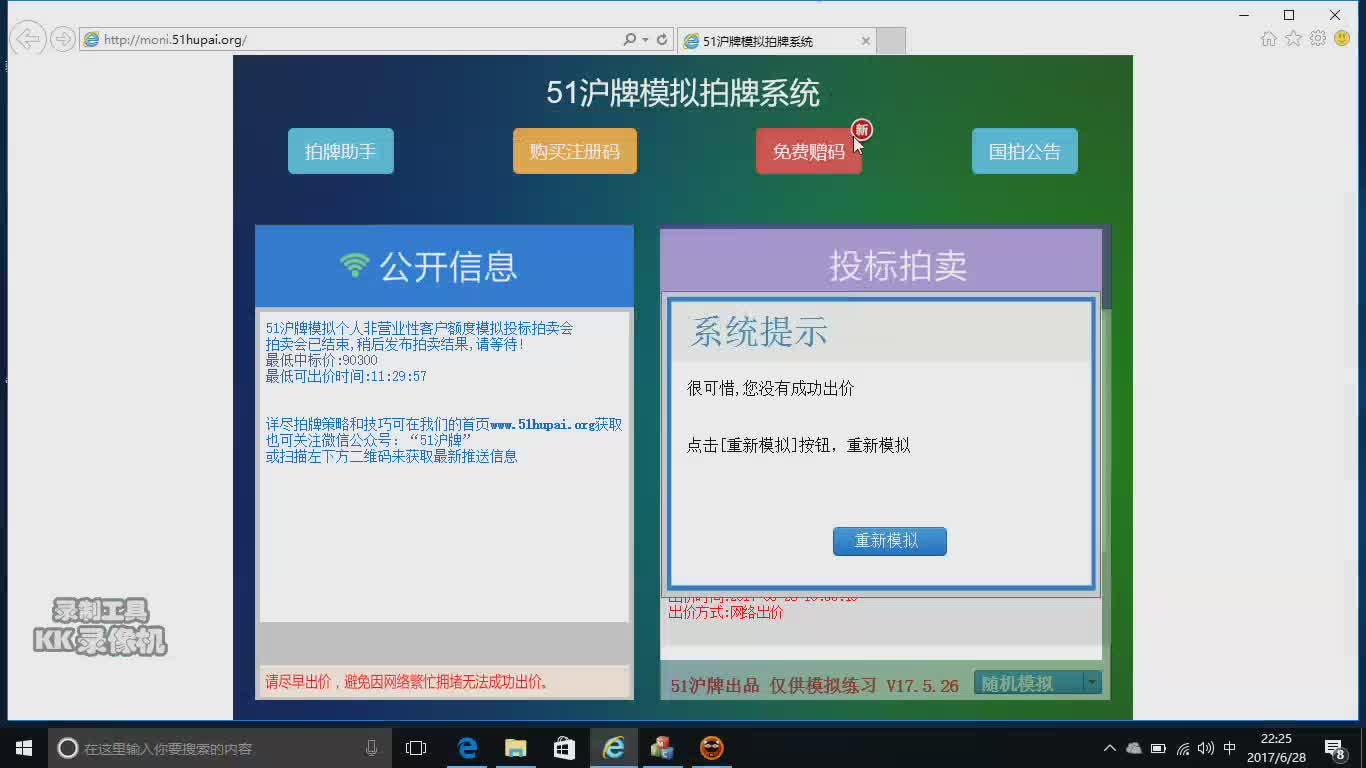
Task: Click the page title 51沪牌模拟拍牌系统
Action: pyautogui.click(x=683, y=93)
